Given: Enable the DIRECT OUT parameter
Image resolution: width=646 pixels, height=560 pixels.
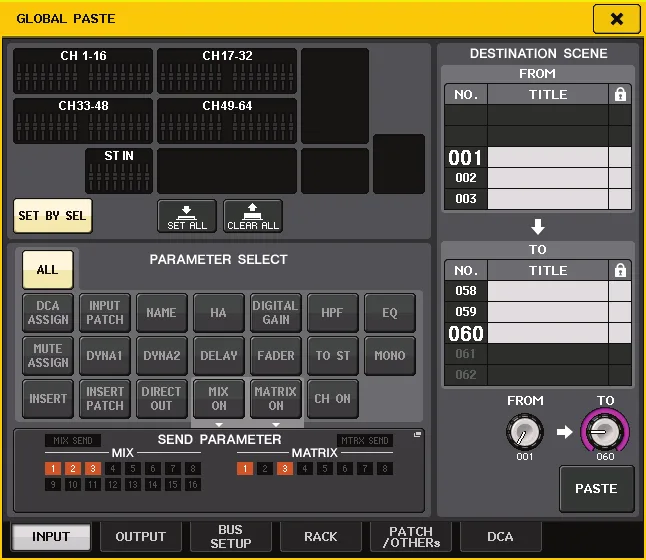Looking at the screenshot, I should pyautogui.click(x=162, y=399).
